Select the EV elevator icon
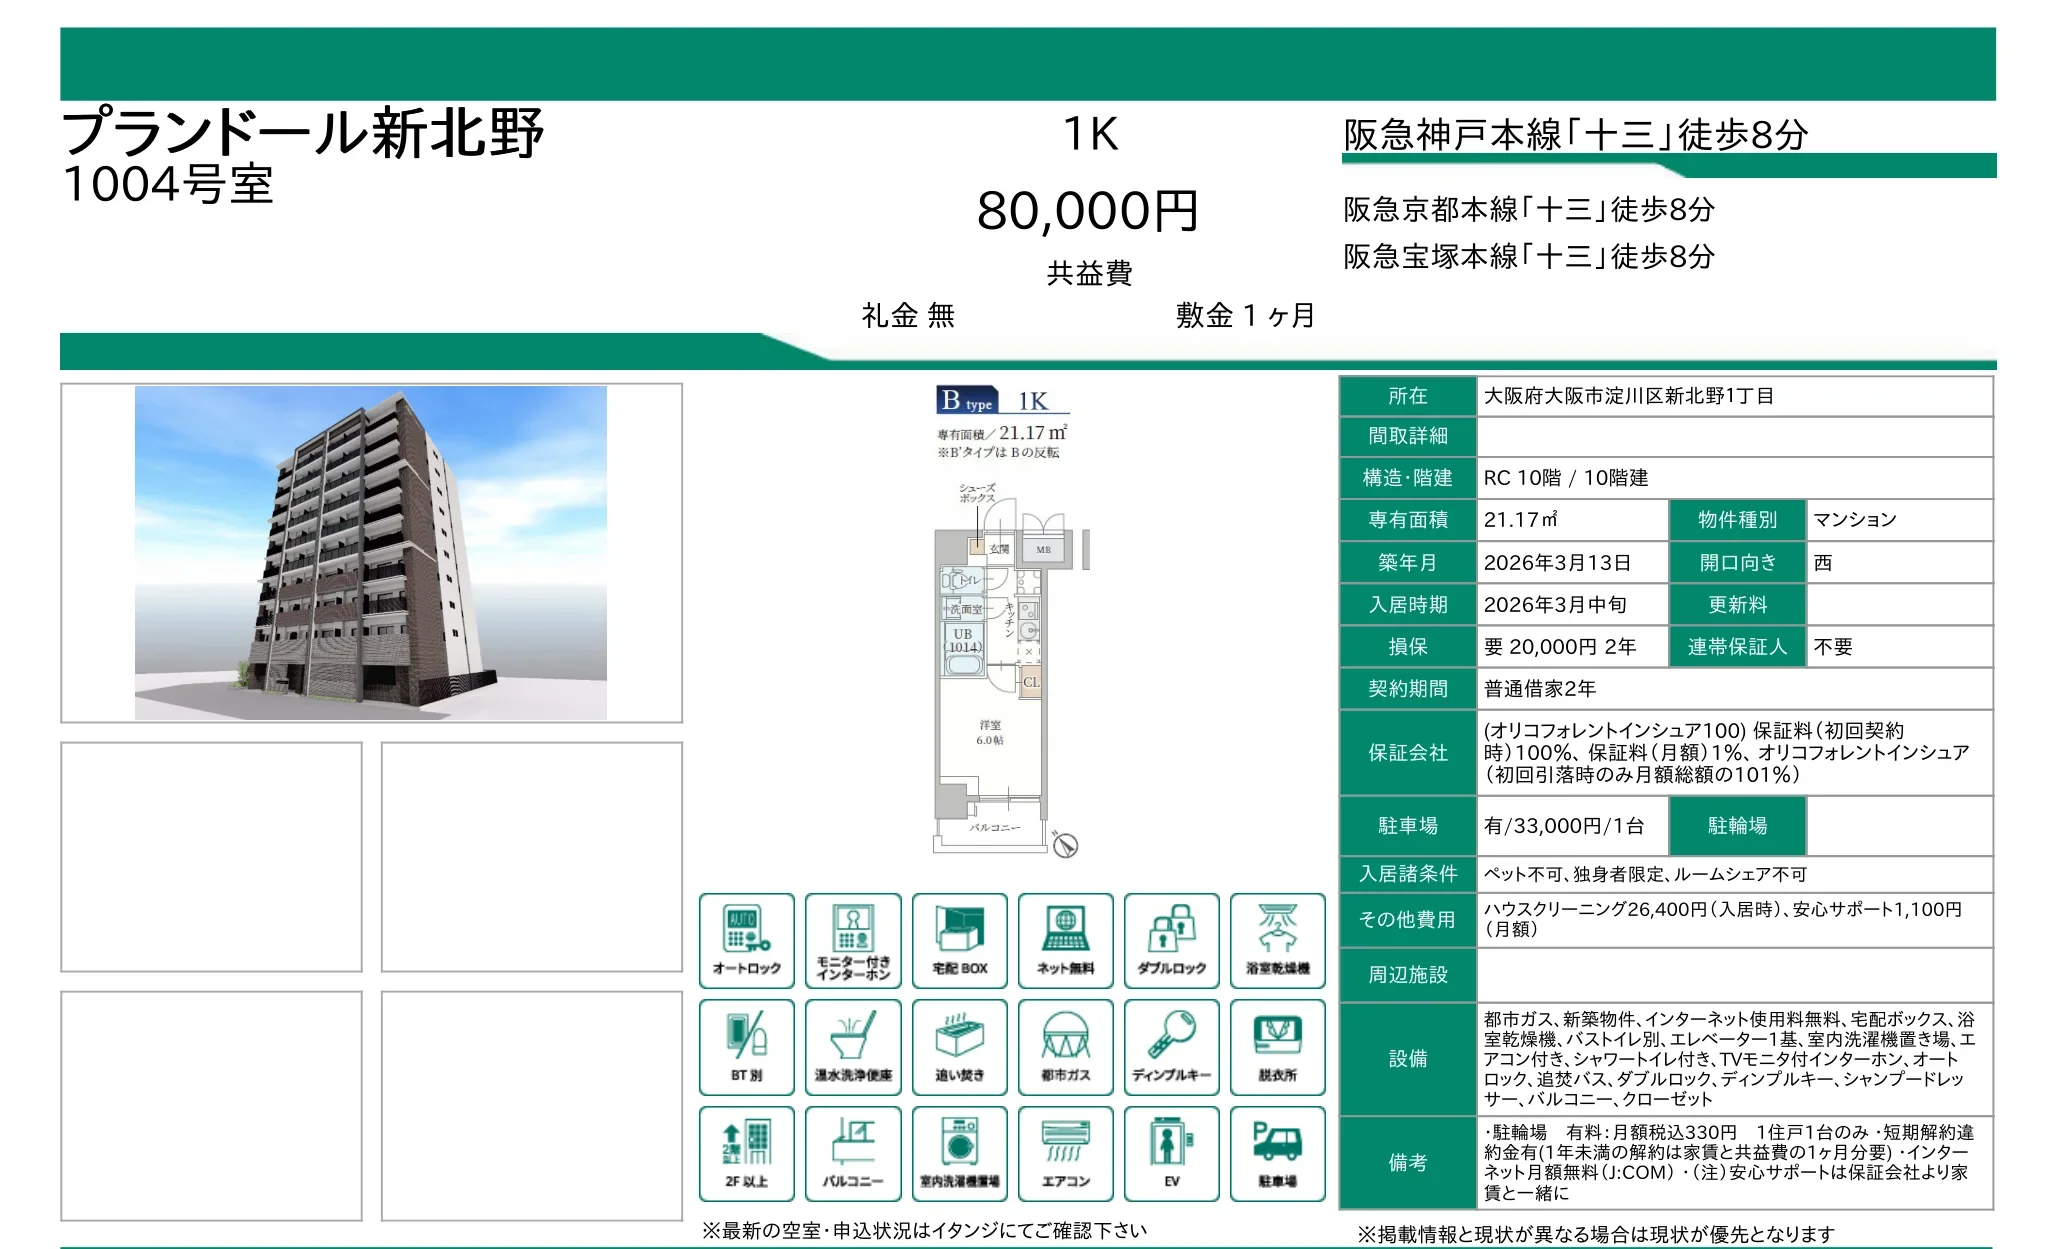Image resolution: width=2056 pixels, height=1249 pixels. pyautogui.click(x=1172, y=1152)
